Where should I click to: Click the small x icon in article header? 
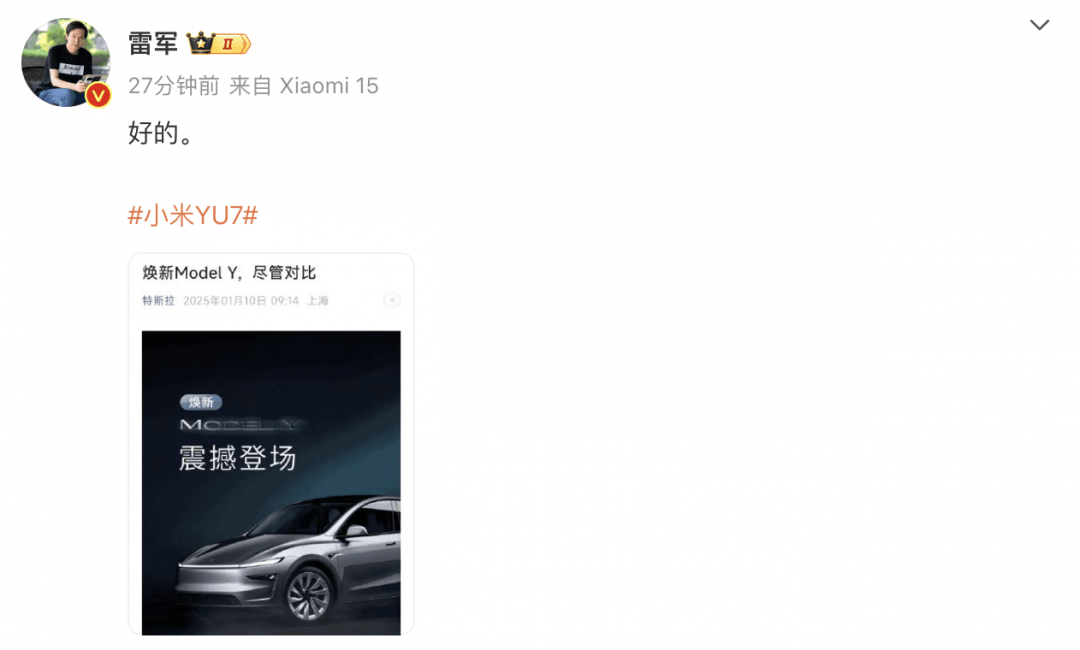click(392, 300)
